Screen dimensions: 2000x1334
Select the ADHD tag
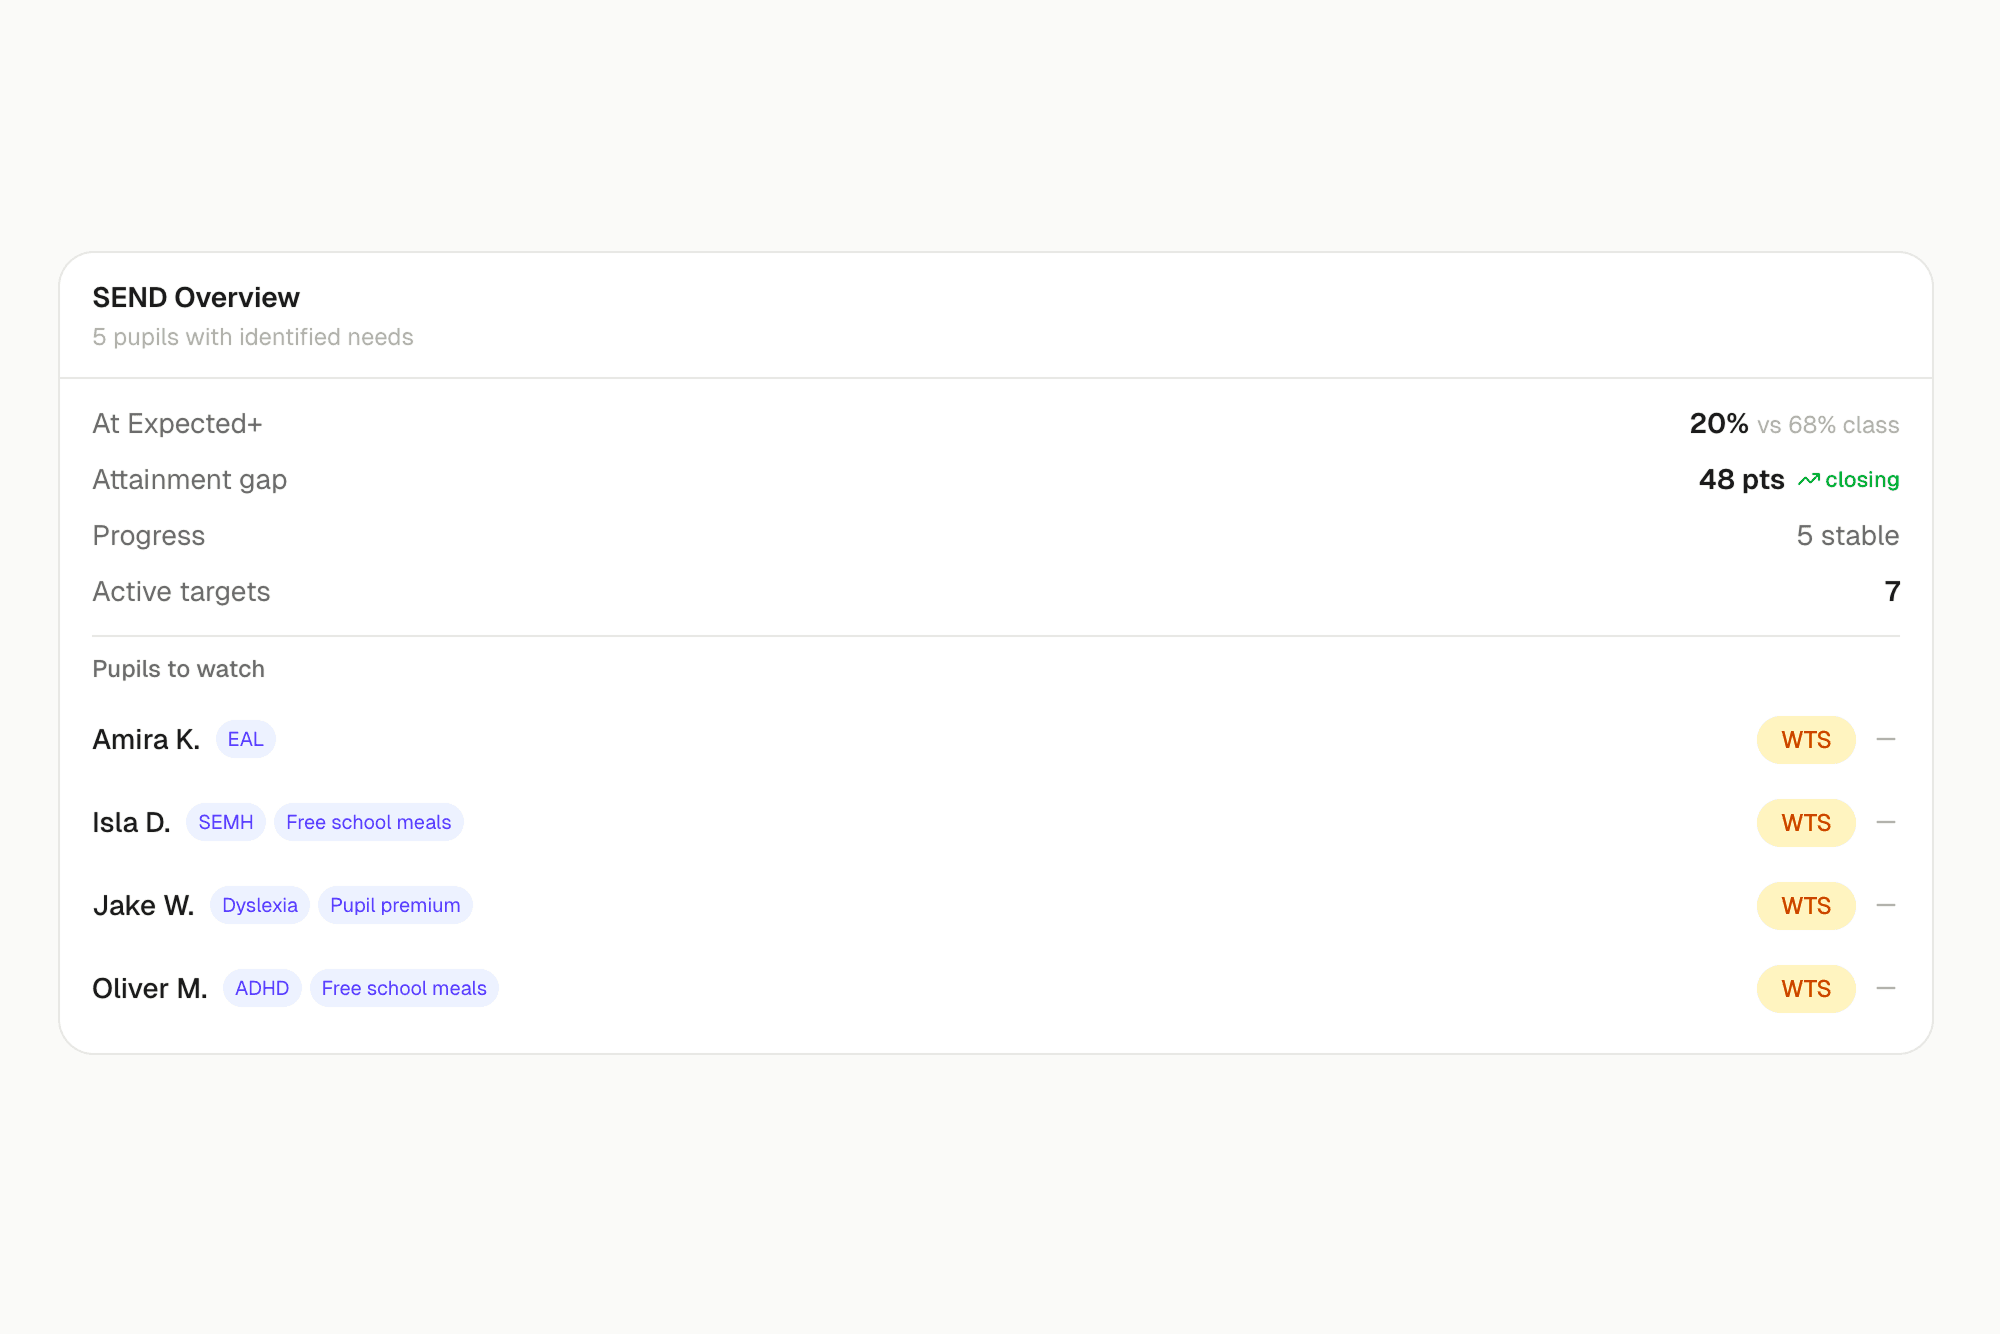point(261,989)
